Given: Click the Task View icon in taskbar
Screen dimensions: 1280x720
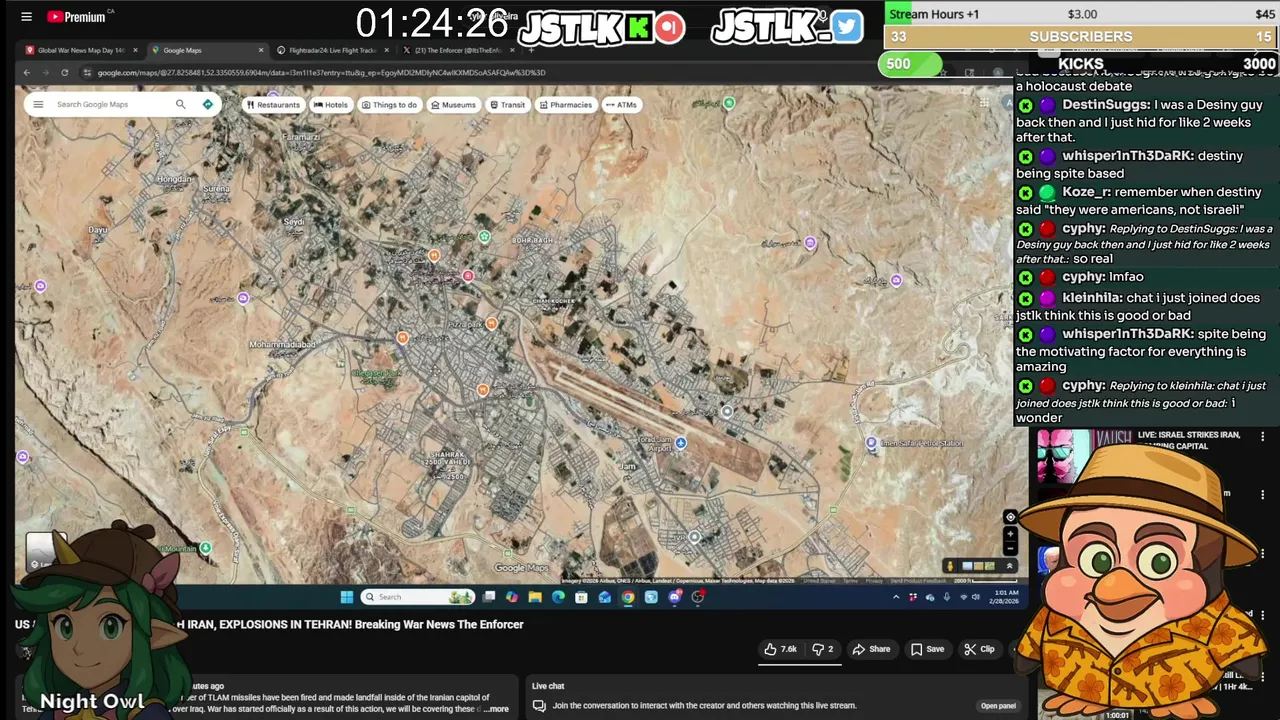Looking at the screenshot, I should point(489,597).
